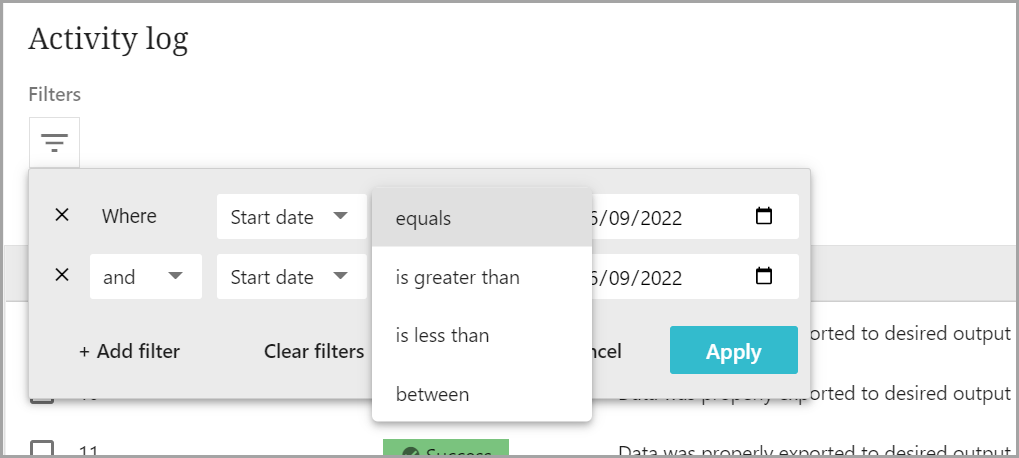Expand Start date dropdown in second row
This screenshot has height=458, width=1019.
click(291, 277)
